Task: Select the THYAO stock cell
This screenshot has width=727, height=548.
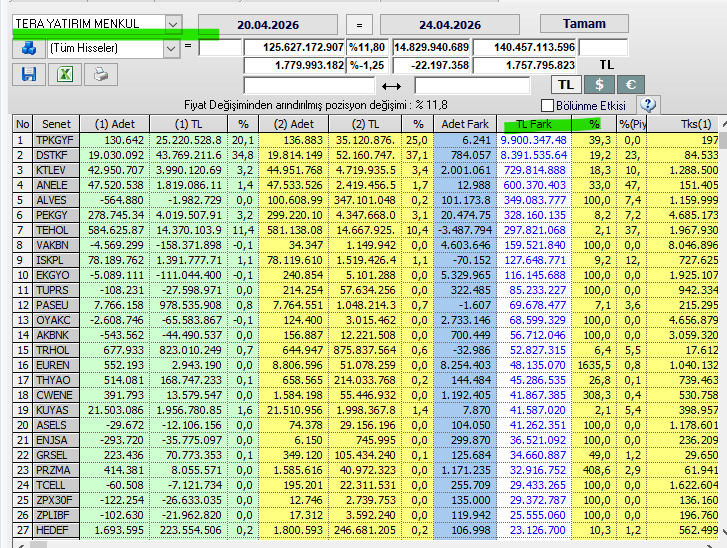Action: 56,380
